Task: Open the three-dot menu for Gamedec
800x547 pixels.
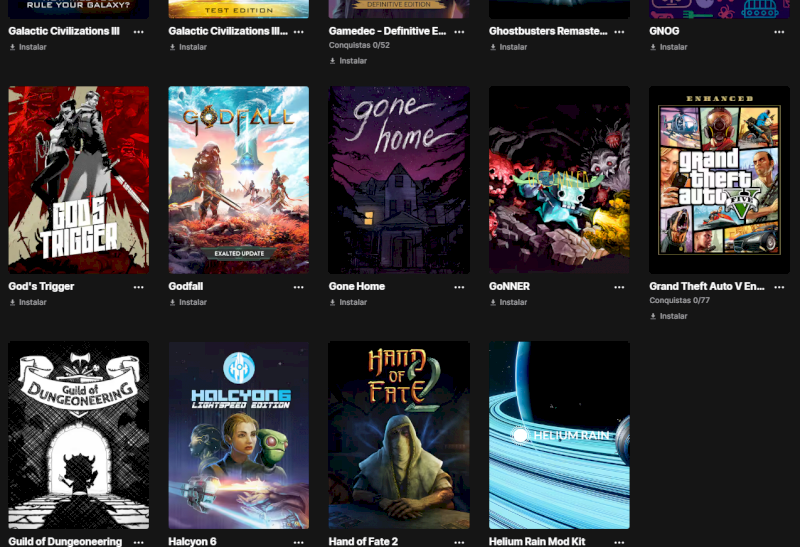Action: (x=459, y=32)
